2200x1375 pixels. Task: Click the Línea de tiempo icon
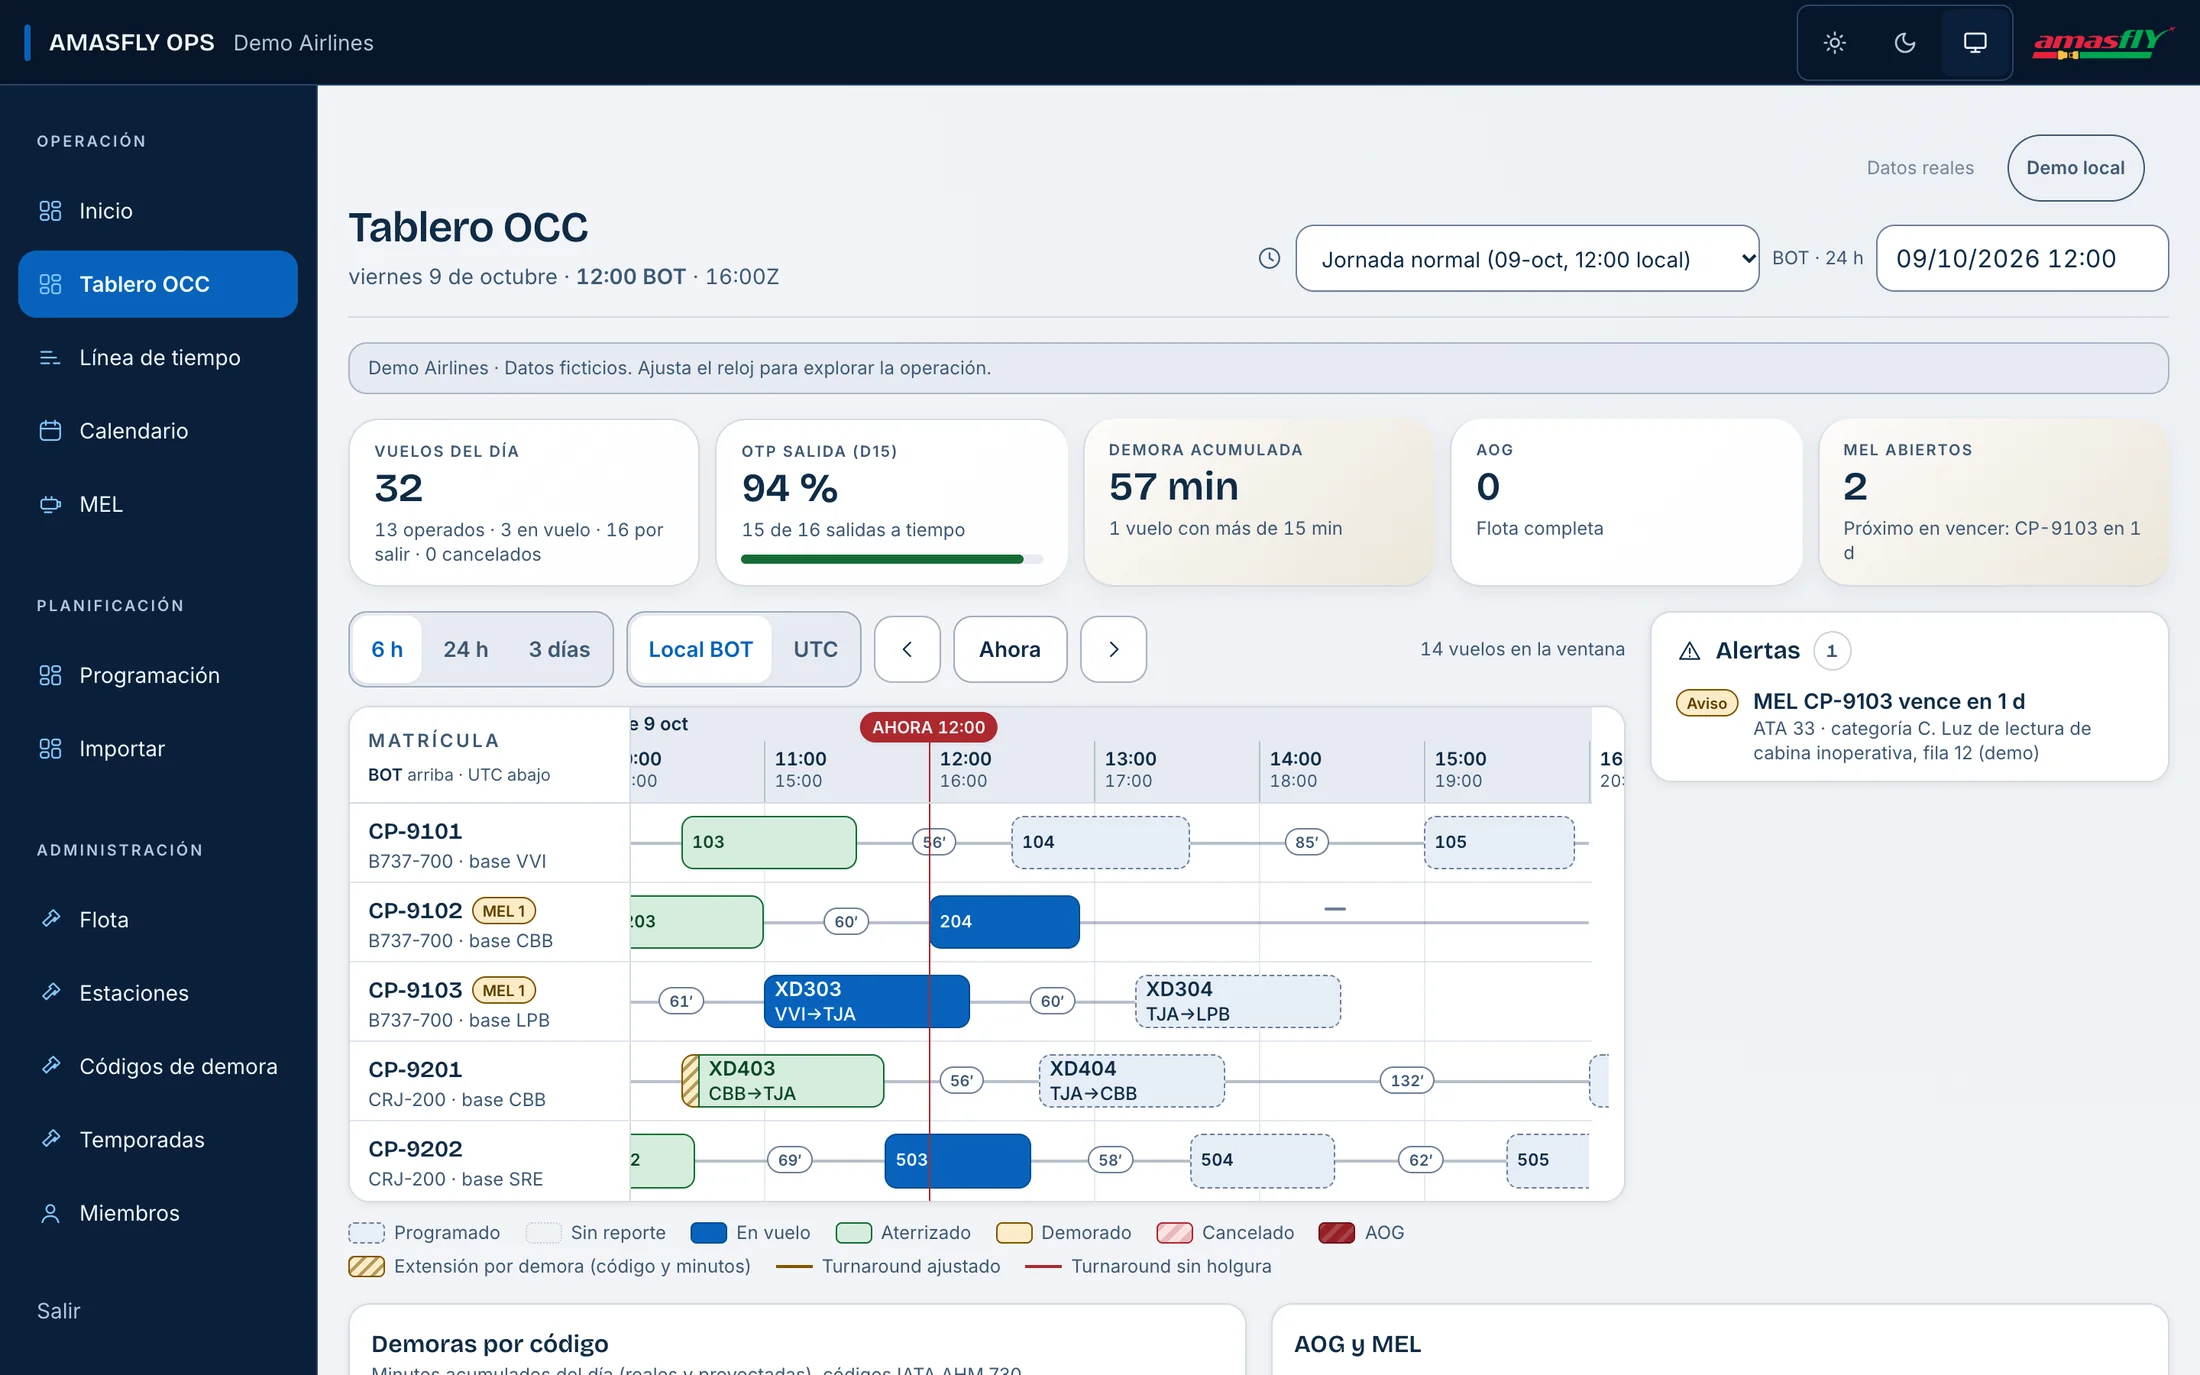(50, 358)
